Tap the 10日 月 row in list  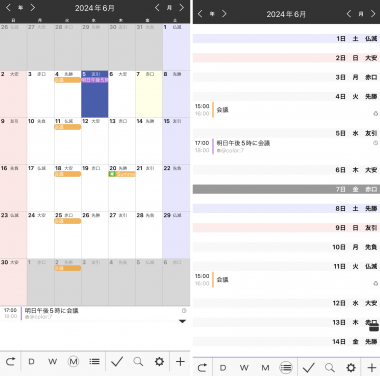(286, 247)
